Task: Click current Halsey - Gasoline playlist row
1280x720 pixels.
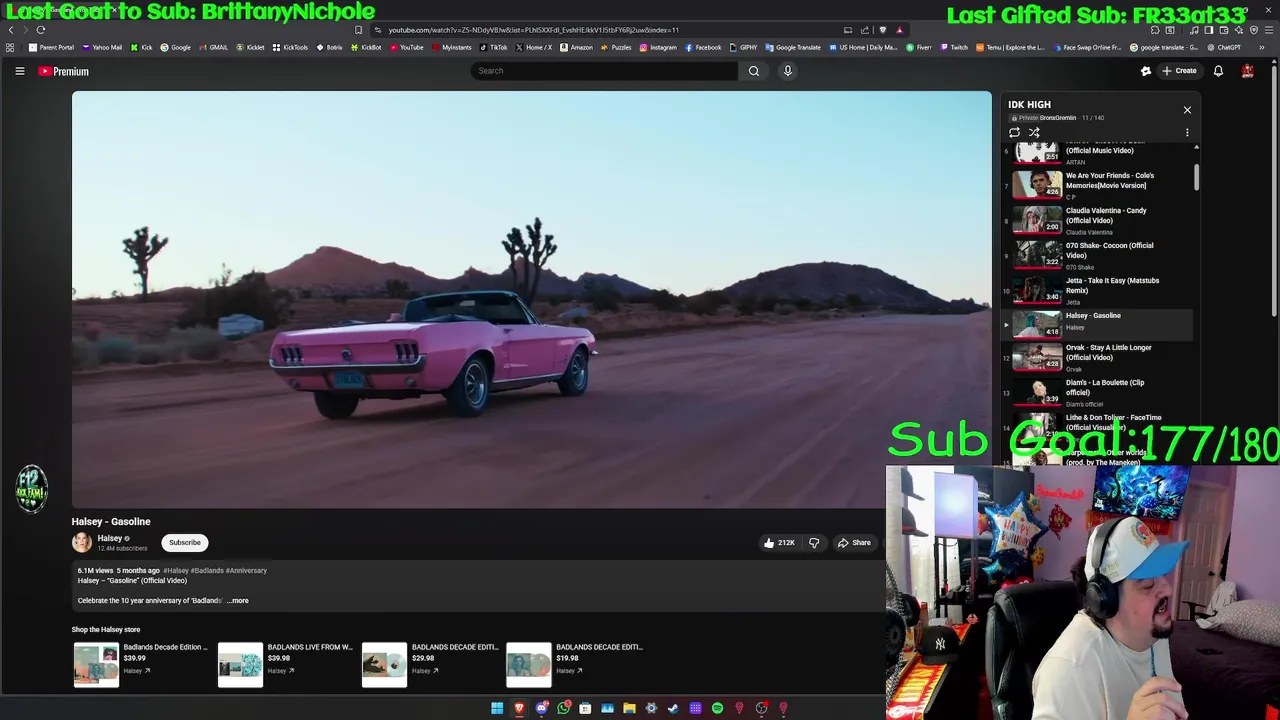Action: coord(1097,324)
